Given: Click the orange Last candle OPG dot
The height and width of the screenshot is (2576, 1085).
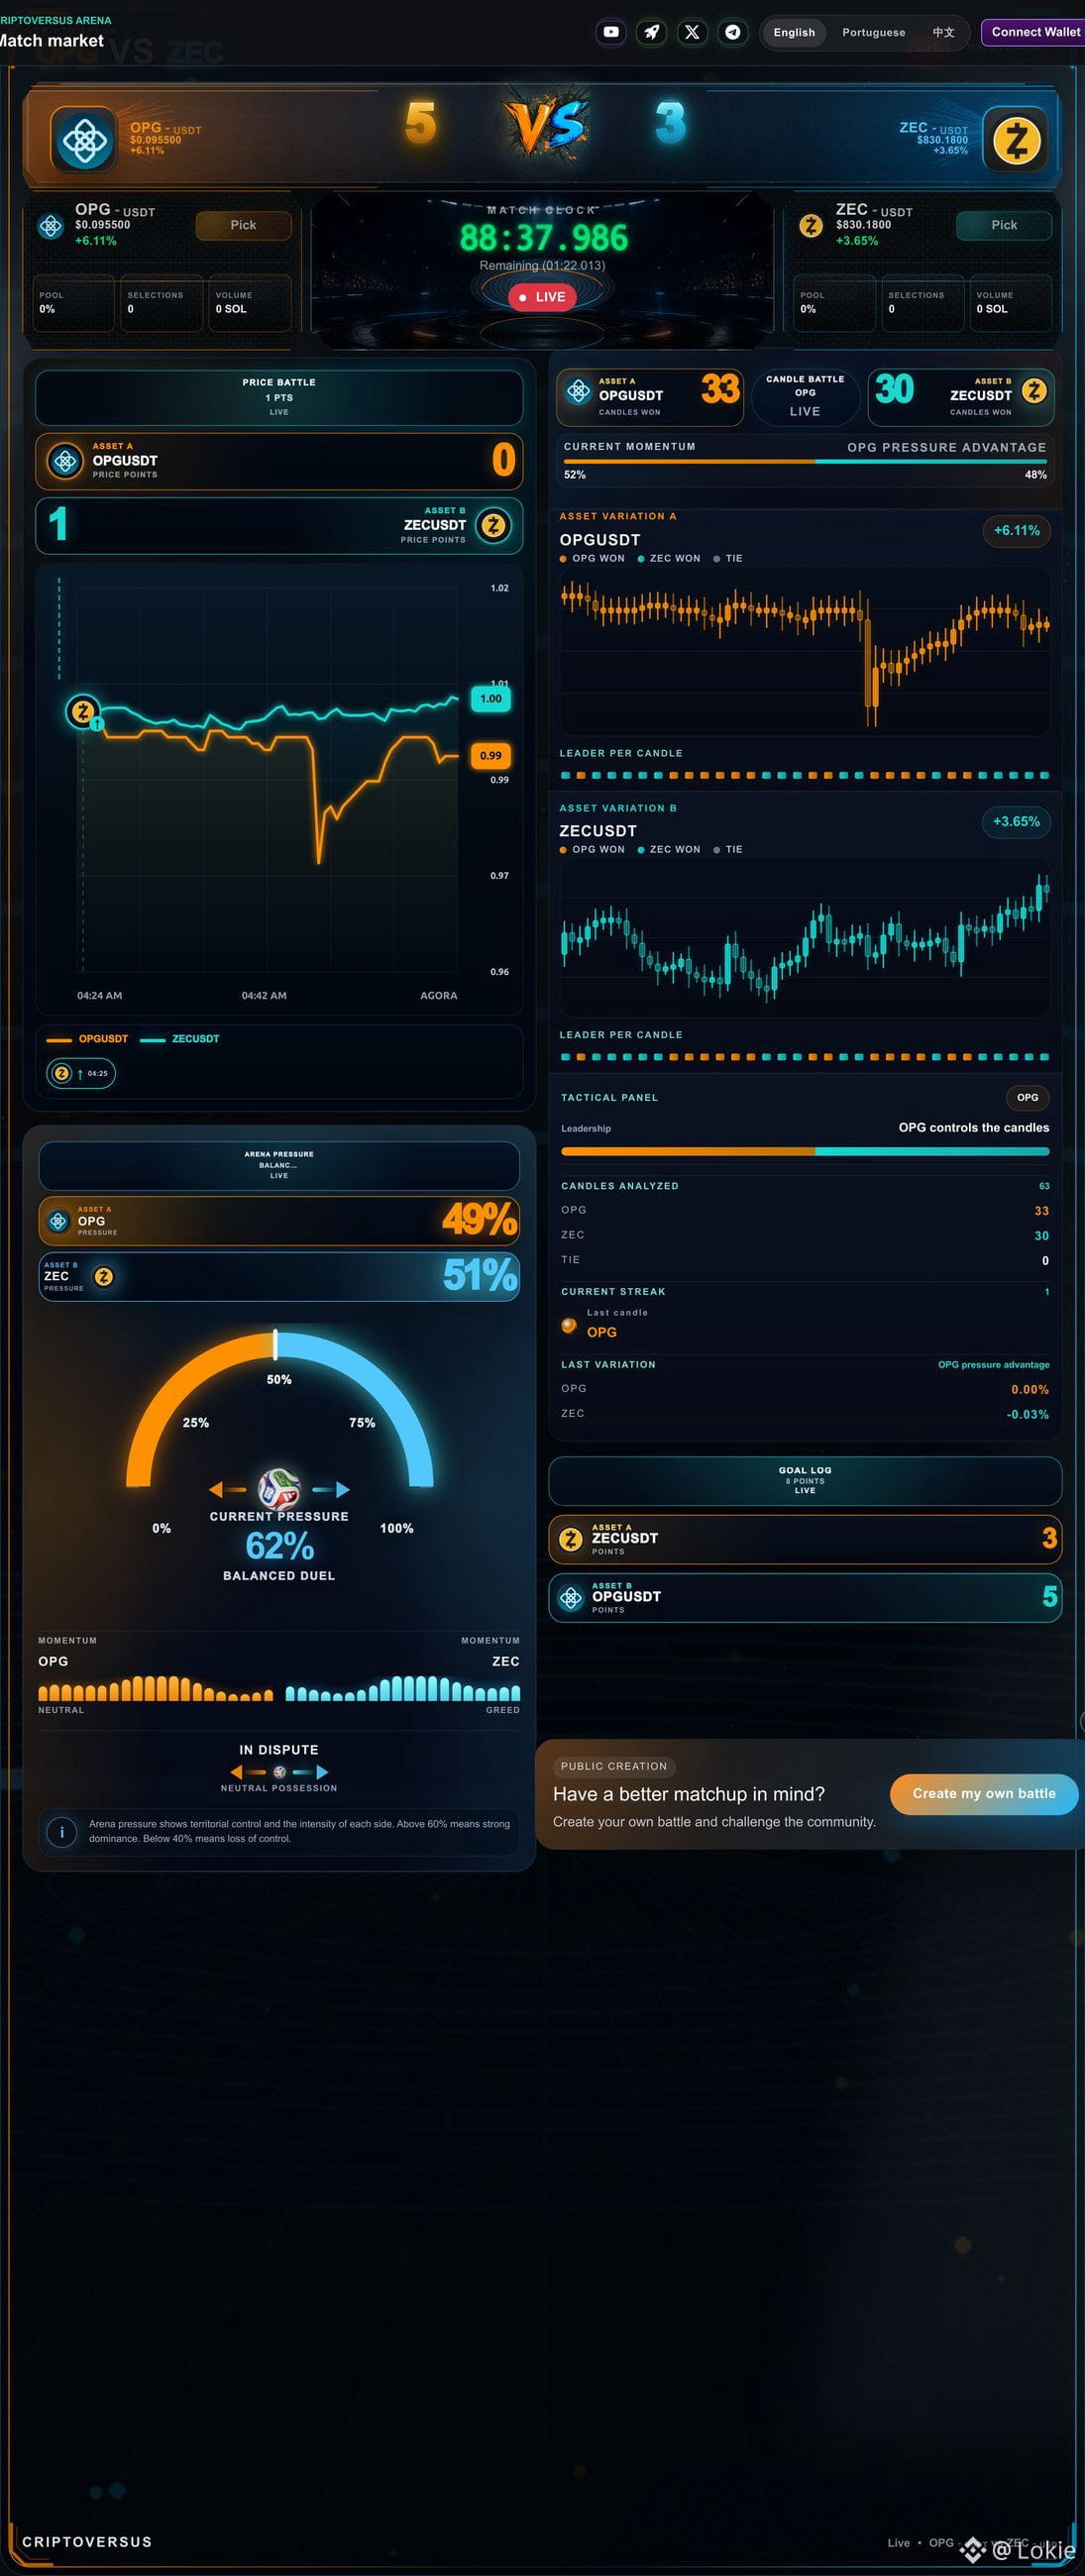Looking at the screenshot, I should 569,1326.
